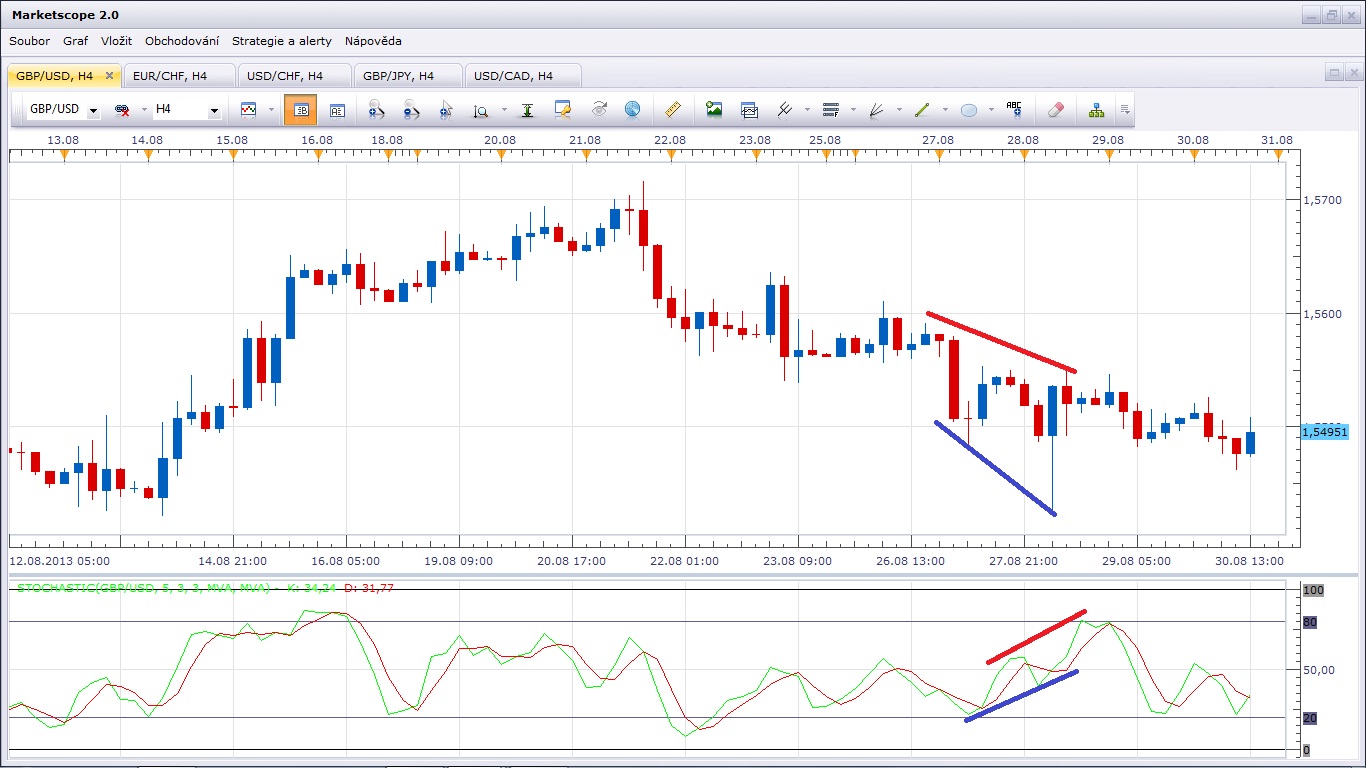1366x768 pixels.
Task: Click the stochastic 20 level label
Action: (x=1310, y=718)
